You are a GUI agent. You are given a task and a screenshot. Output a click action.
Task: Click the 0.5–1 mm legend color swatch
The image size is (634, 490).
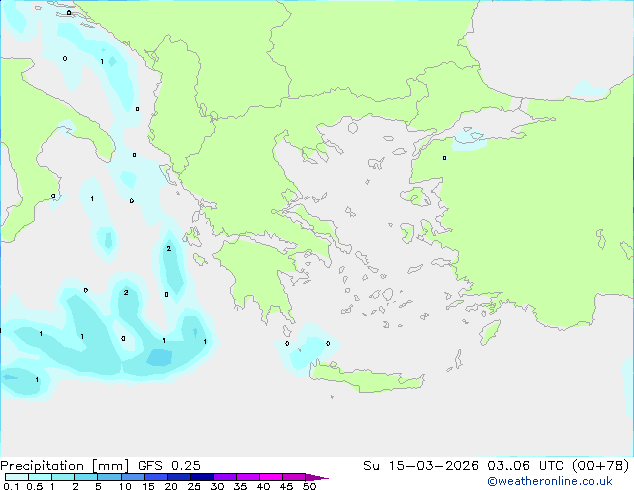pyautogui.click(x=40, y=477)
